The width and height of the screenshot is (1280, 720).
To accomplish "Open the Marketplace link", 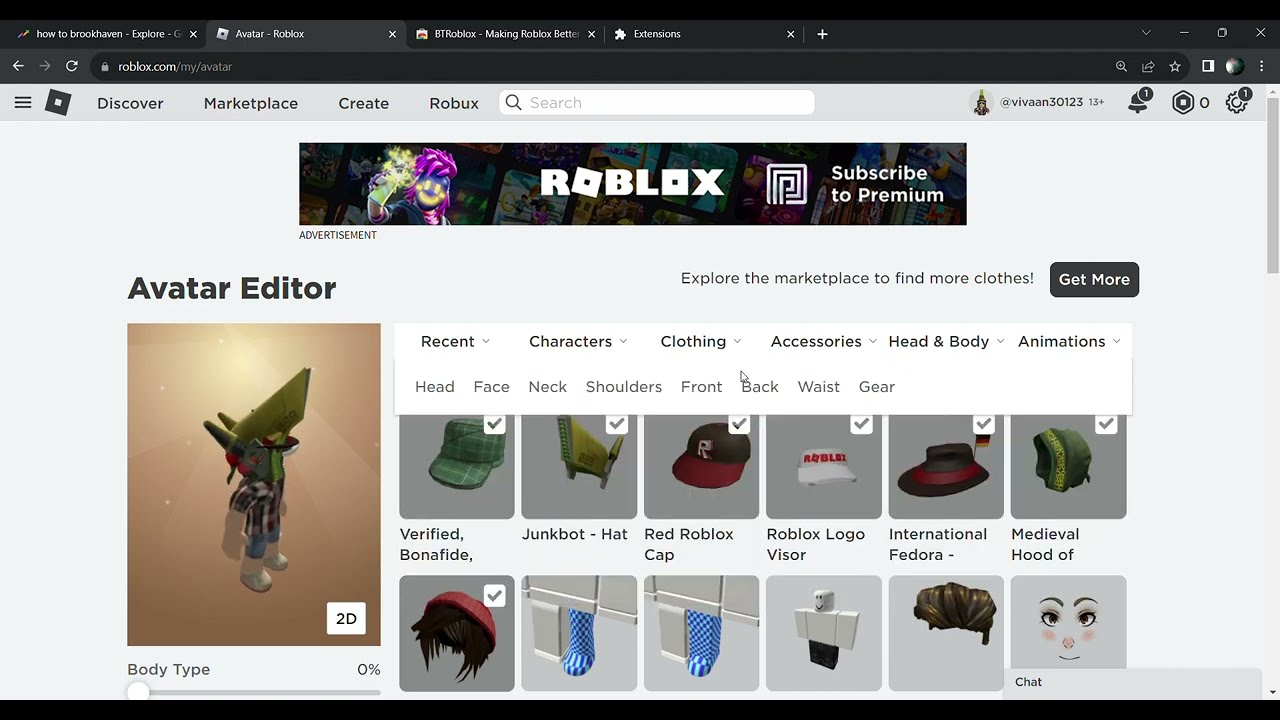I will click(250, 103).
